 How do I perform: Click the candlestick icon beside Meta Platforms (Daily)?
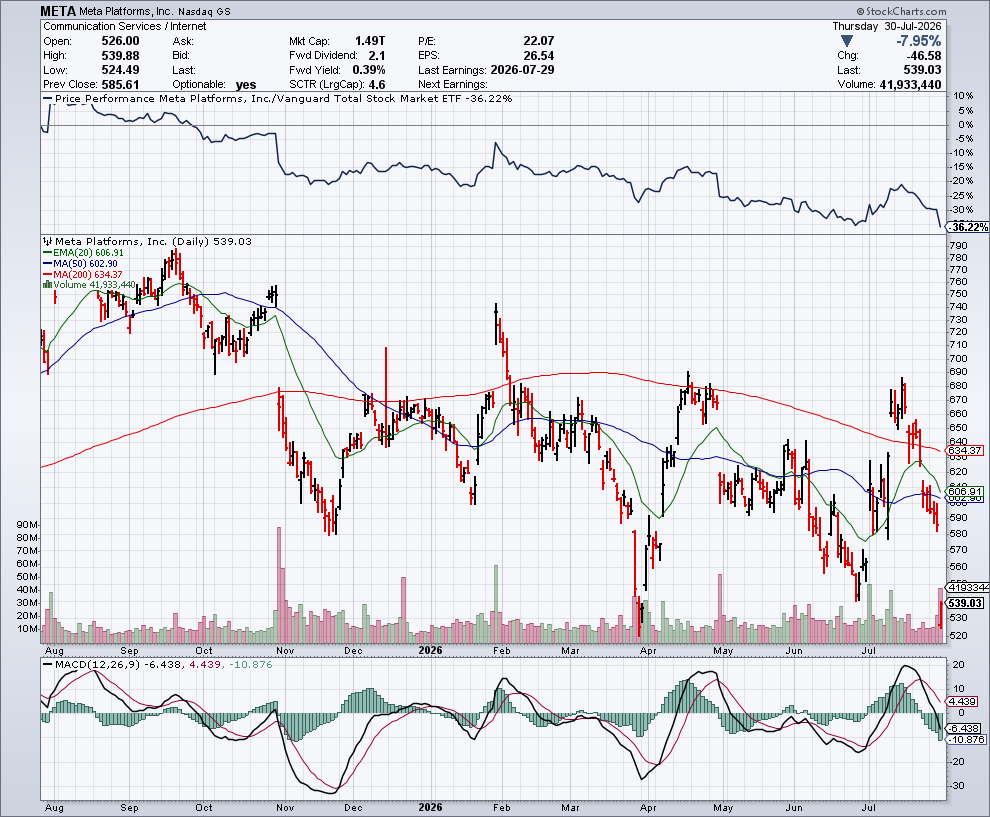tap(48, 241)
